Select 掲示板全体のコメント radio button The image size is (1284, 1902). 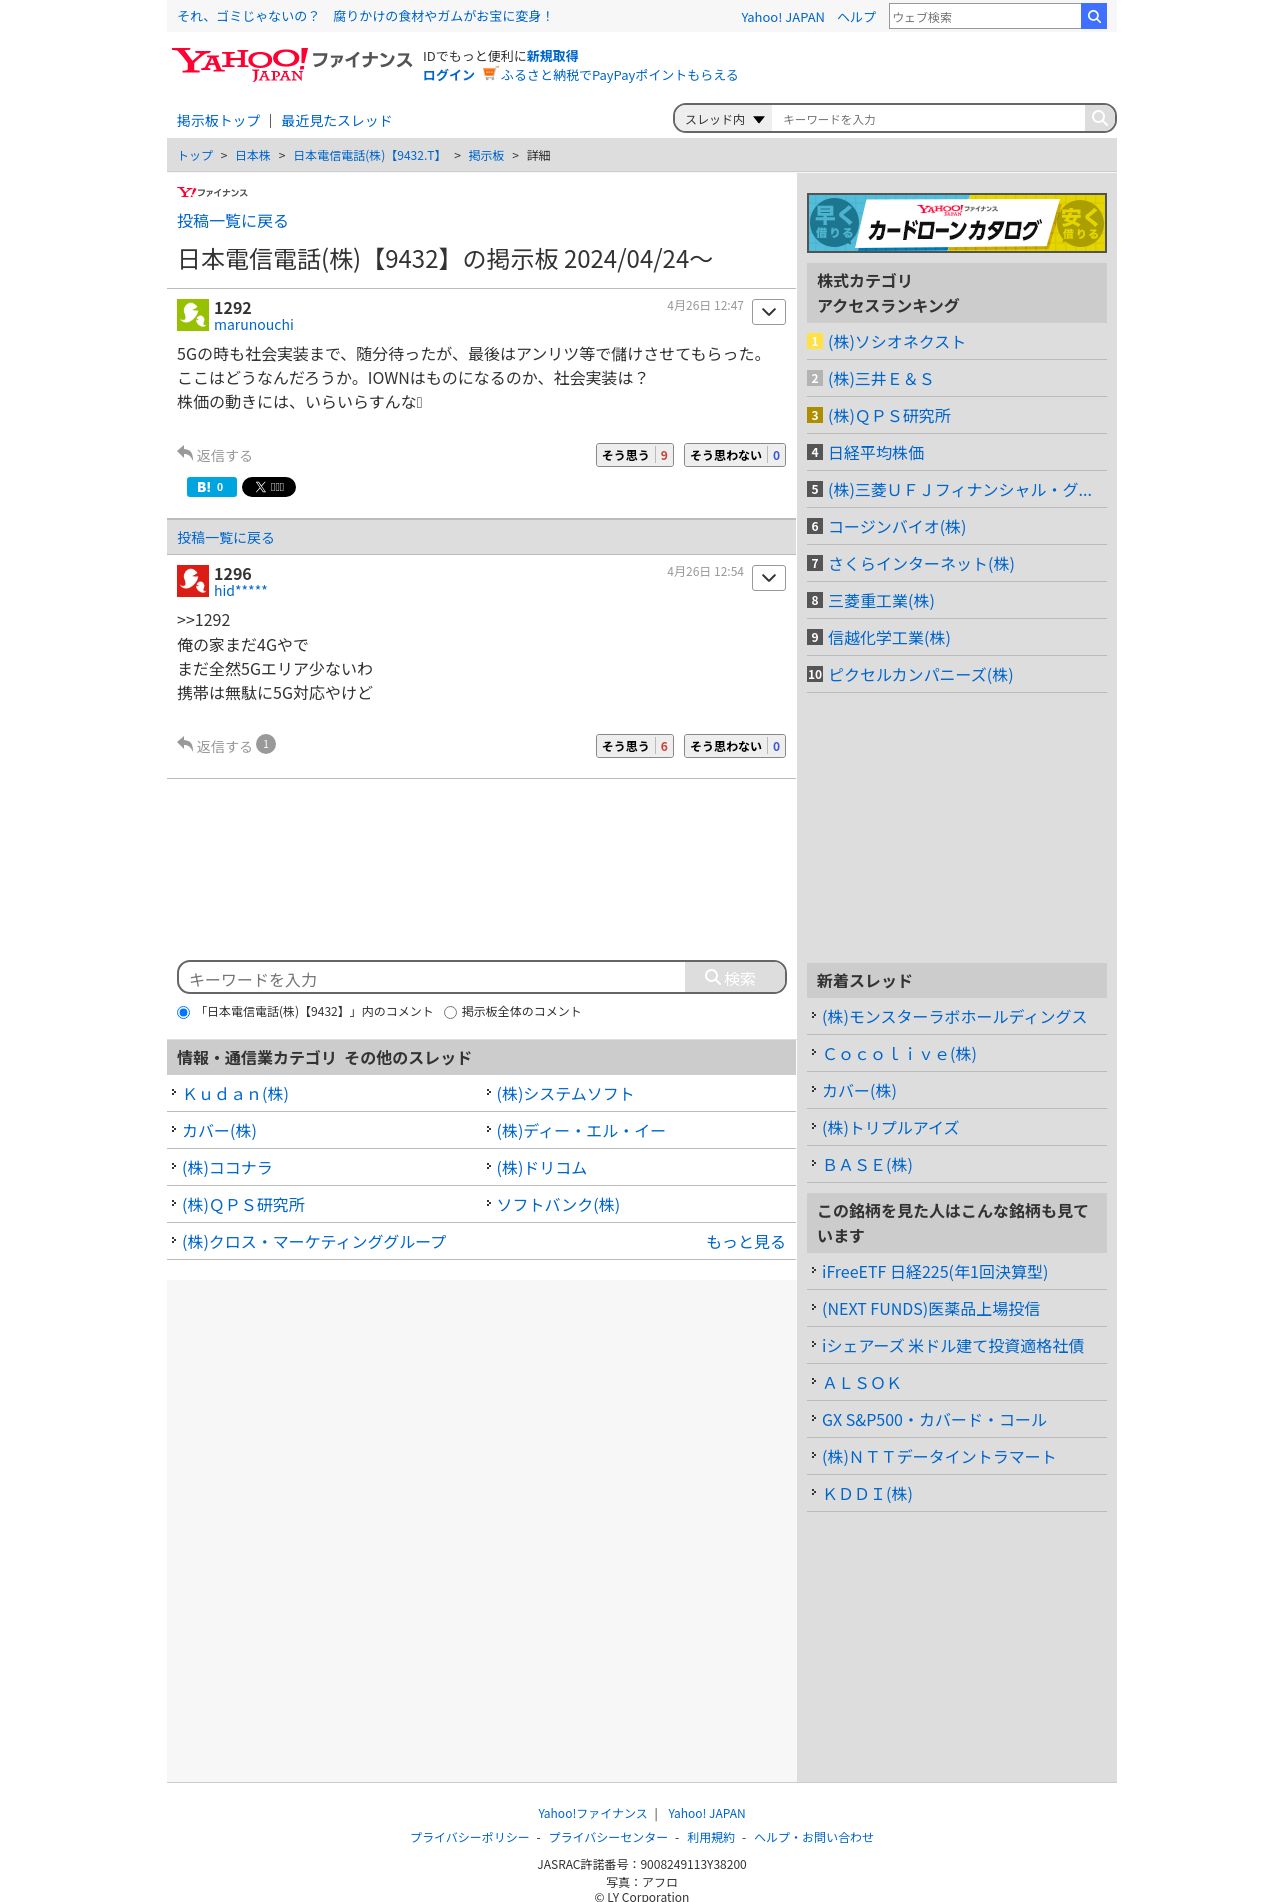click(450, 1012)
